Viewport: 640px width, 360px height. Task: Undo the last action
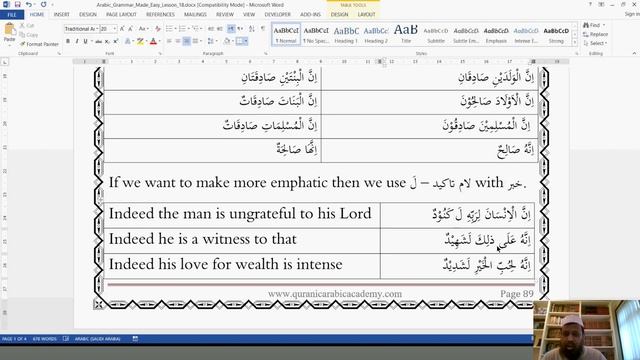pos(29,4)
